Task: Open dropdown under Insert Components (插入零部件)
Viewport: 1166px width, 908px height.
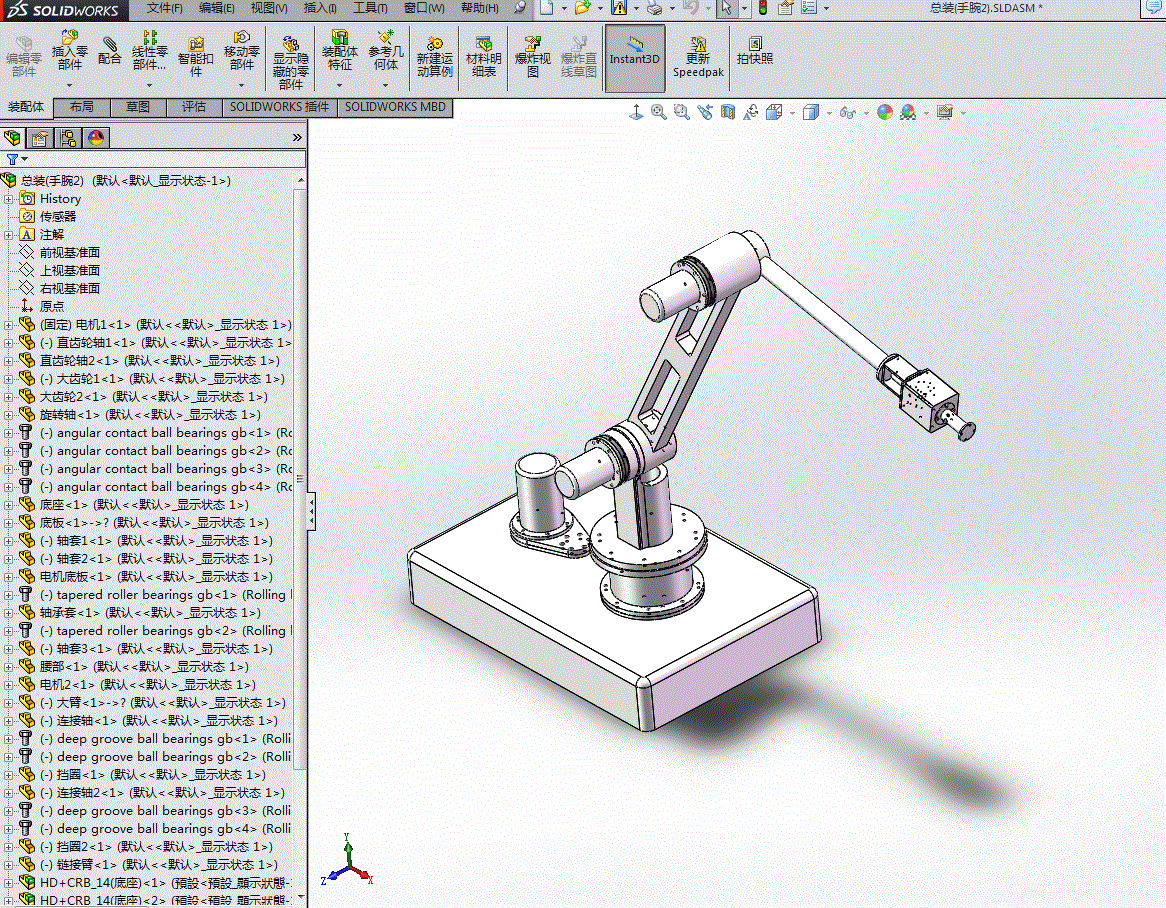Action: tap(69, 85)
